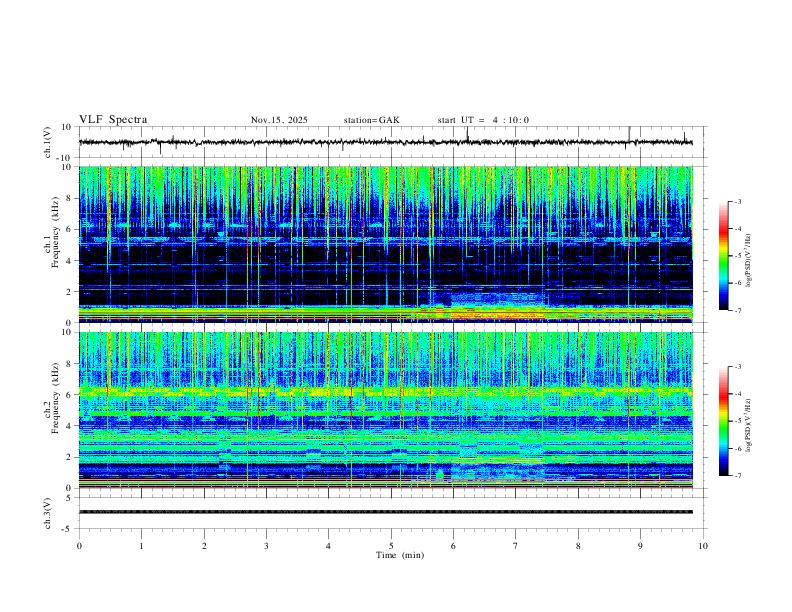Click the time axis tick label "1"
The image size is (792, 612).
coord(141,546)
